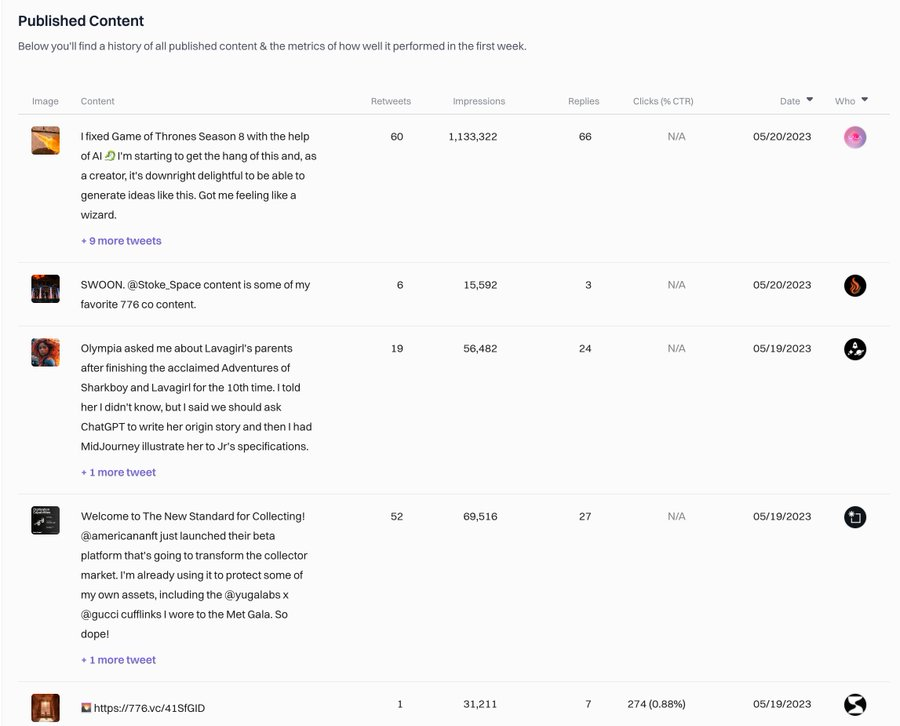Open the Who column filter arrow
This screenshot has width=900, height=726.
[864, 100]
